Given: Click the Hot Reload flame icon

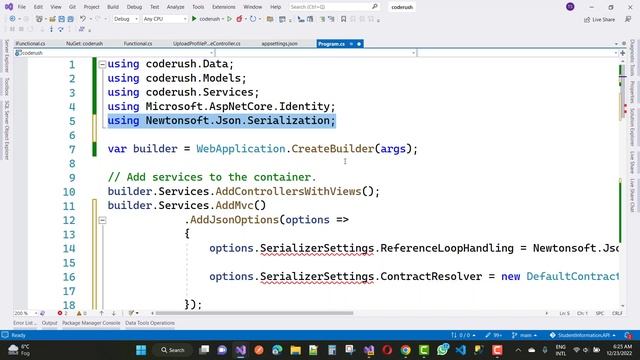Looking at the screenshot, I should [x=240, y=19].
